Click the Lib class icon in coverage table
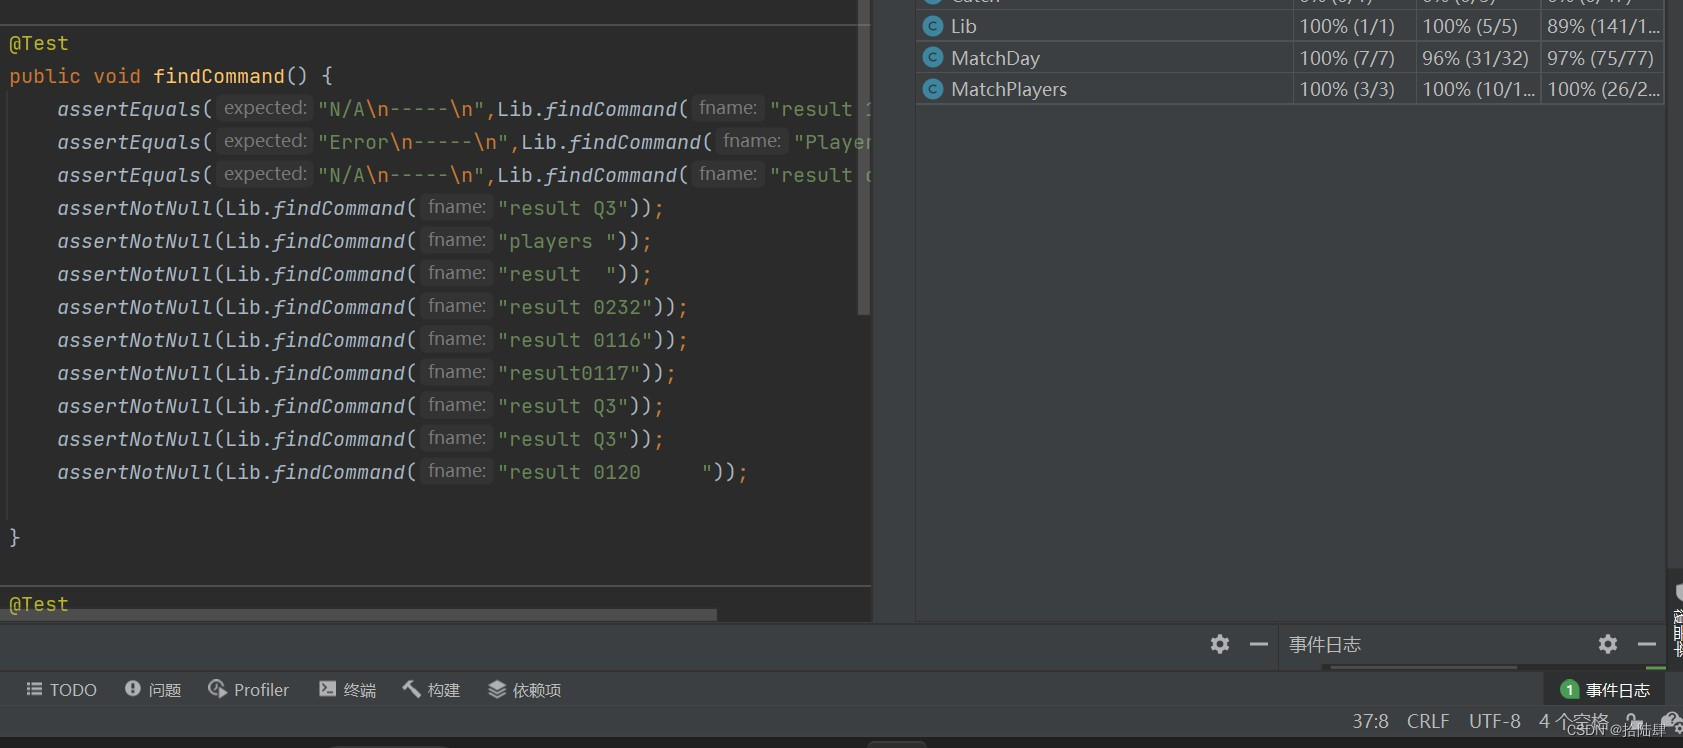Screen dimensions: 1683x748 pyautogui.click(x=933, y=26)
